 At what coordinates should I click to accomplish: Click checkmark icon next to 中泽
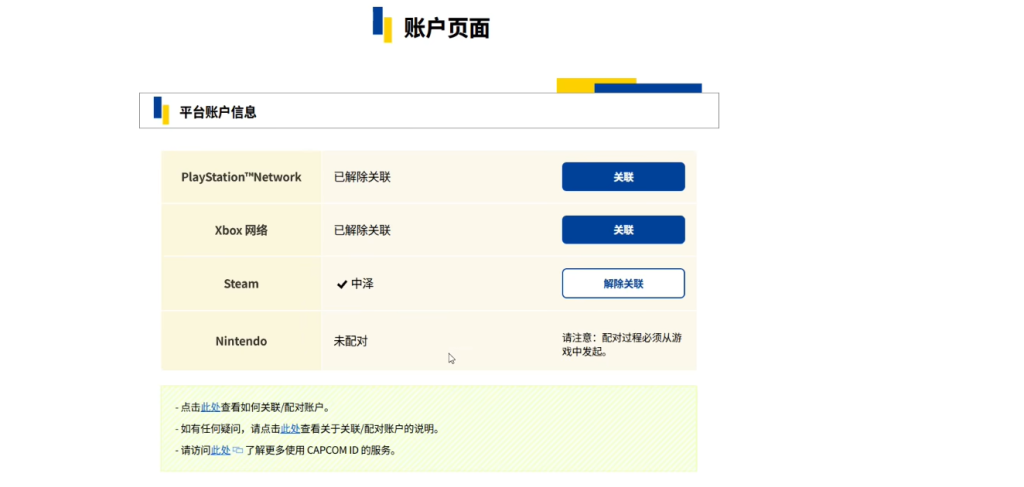342,284
